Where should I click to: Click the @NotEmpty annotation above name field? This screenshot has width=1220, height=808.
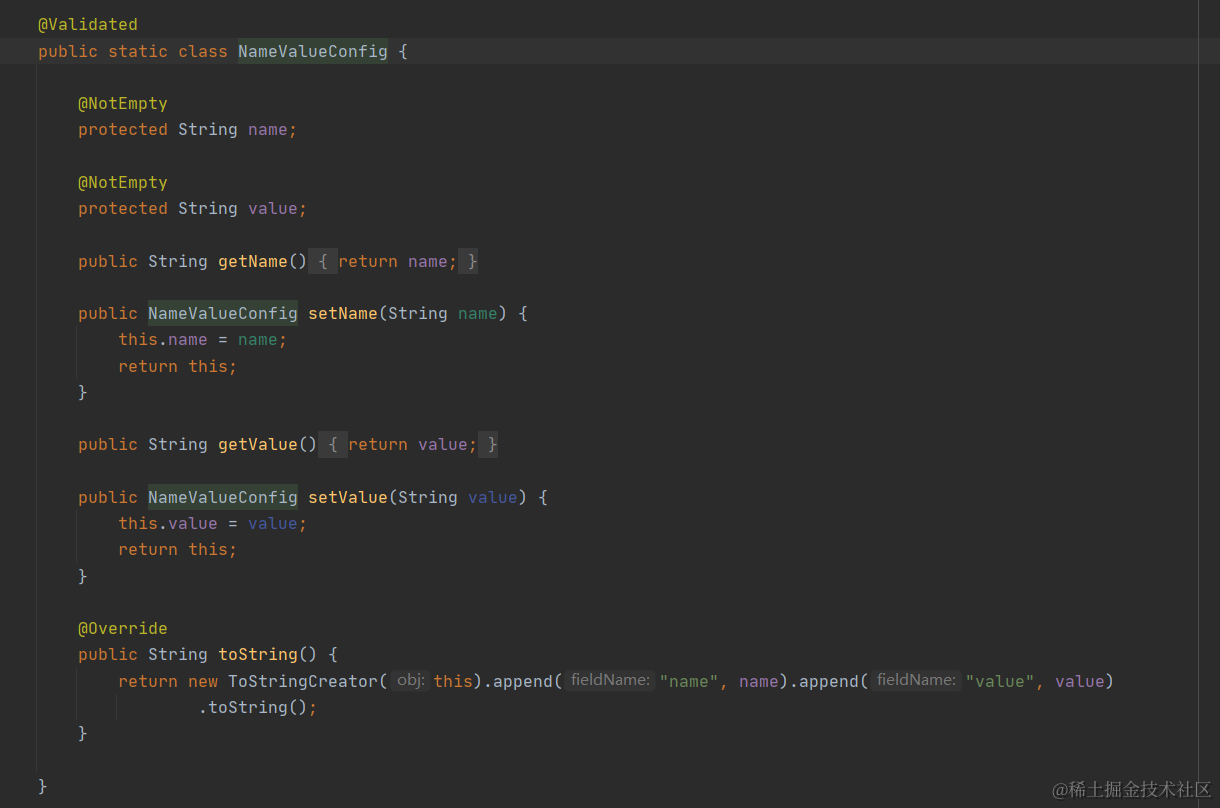pos(123,103)
